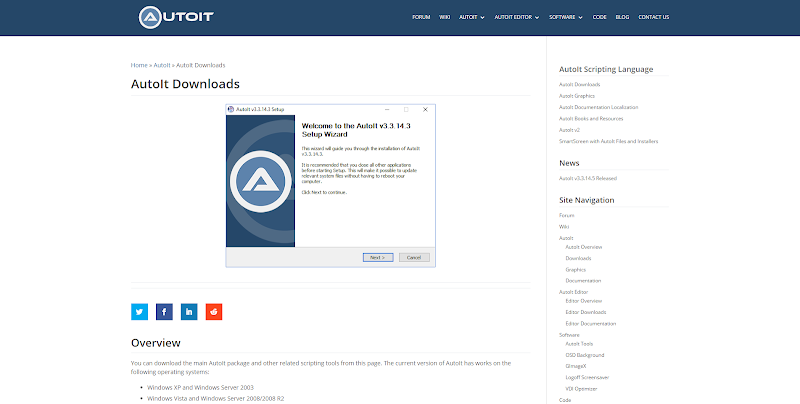Open AutoIt link under Site Navigation
This screenshot has height=404, width=800.
click(566, 238)
